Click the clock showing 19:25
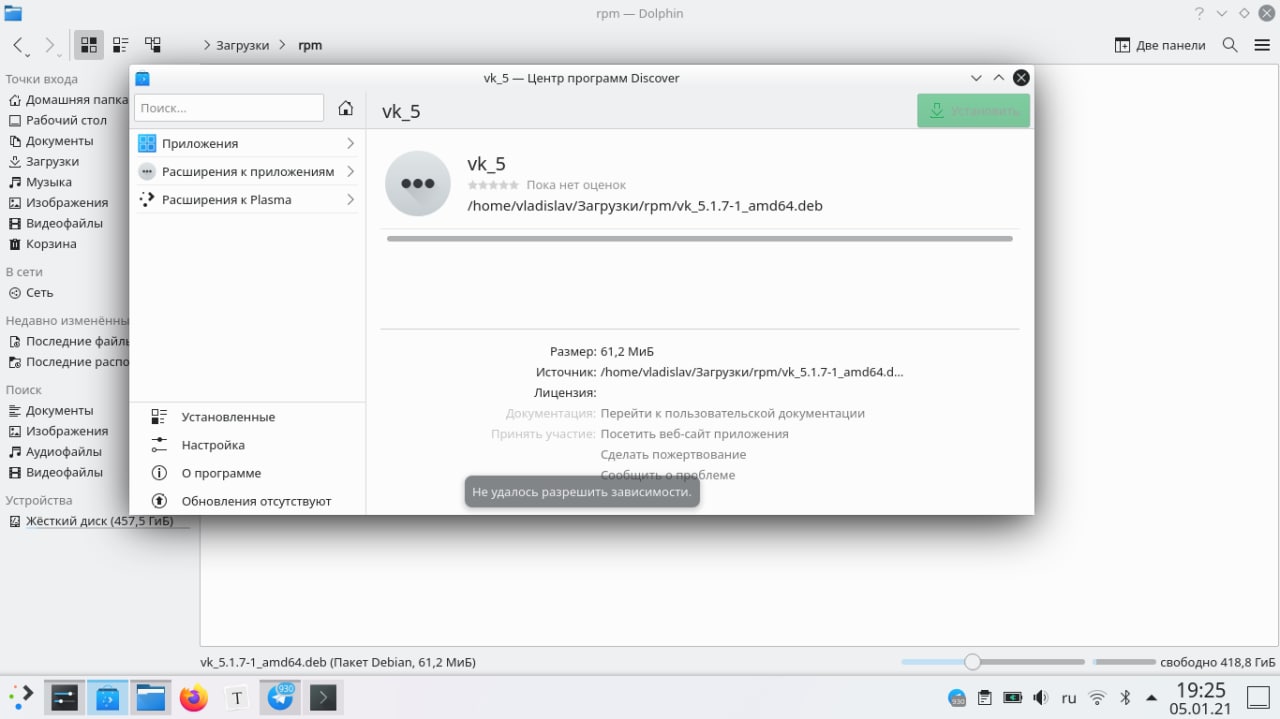Image resolution: width=1280 pixels, height=719 pixels. (1200, 690)
